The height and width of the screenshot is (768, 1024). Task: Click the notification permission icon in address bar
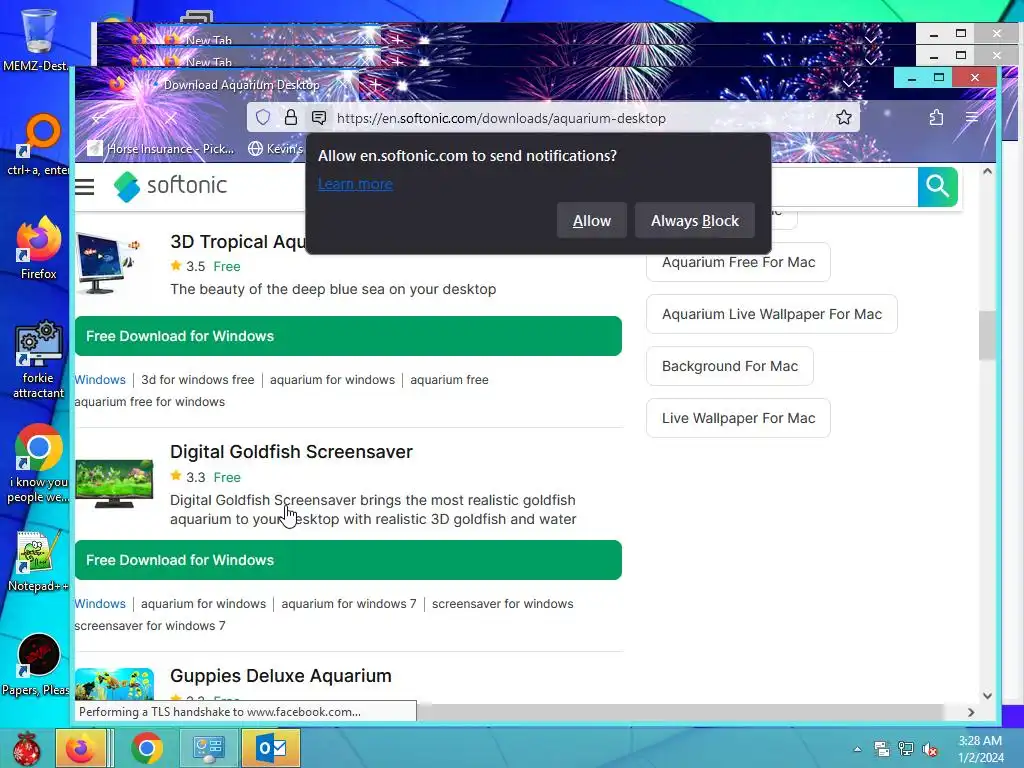point(319,118)
